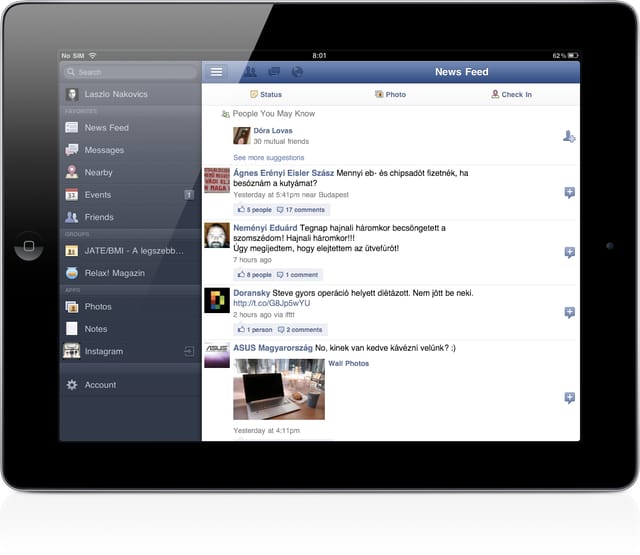This screenshot has height=555, width=640.
Task: Open Messages in sidebar
Action: tap(131, 150)
